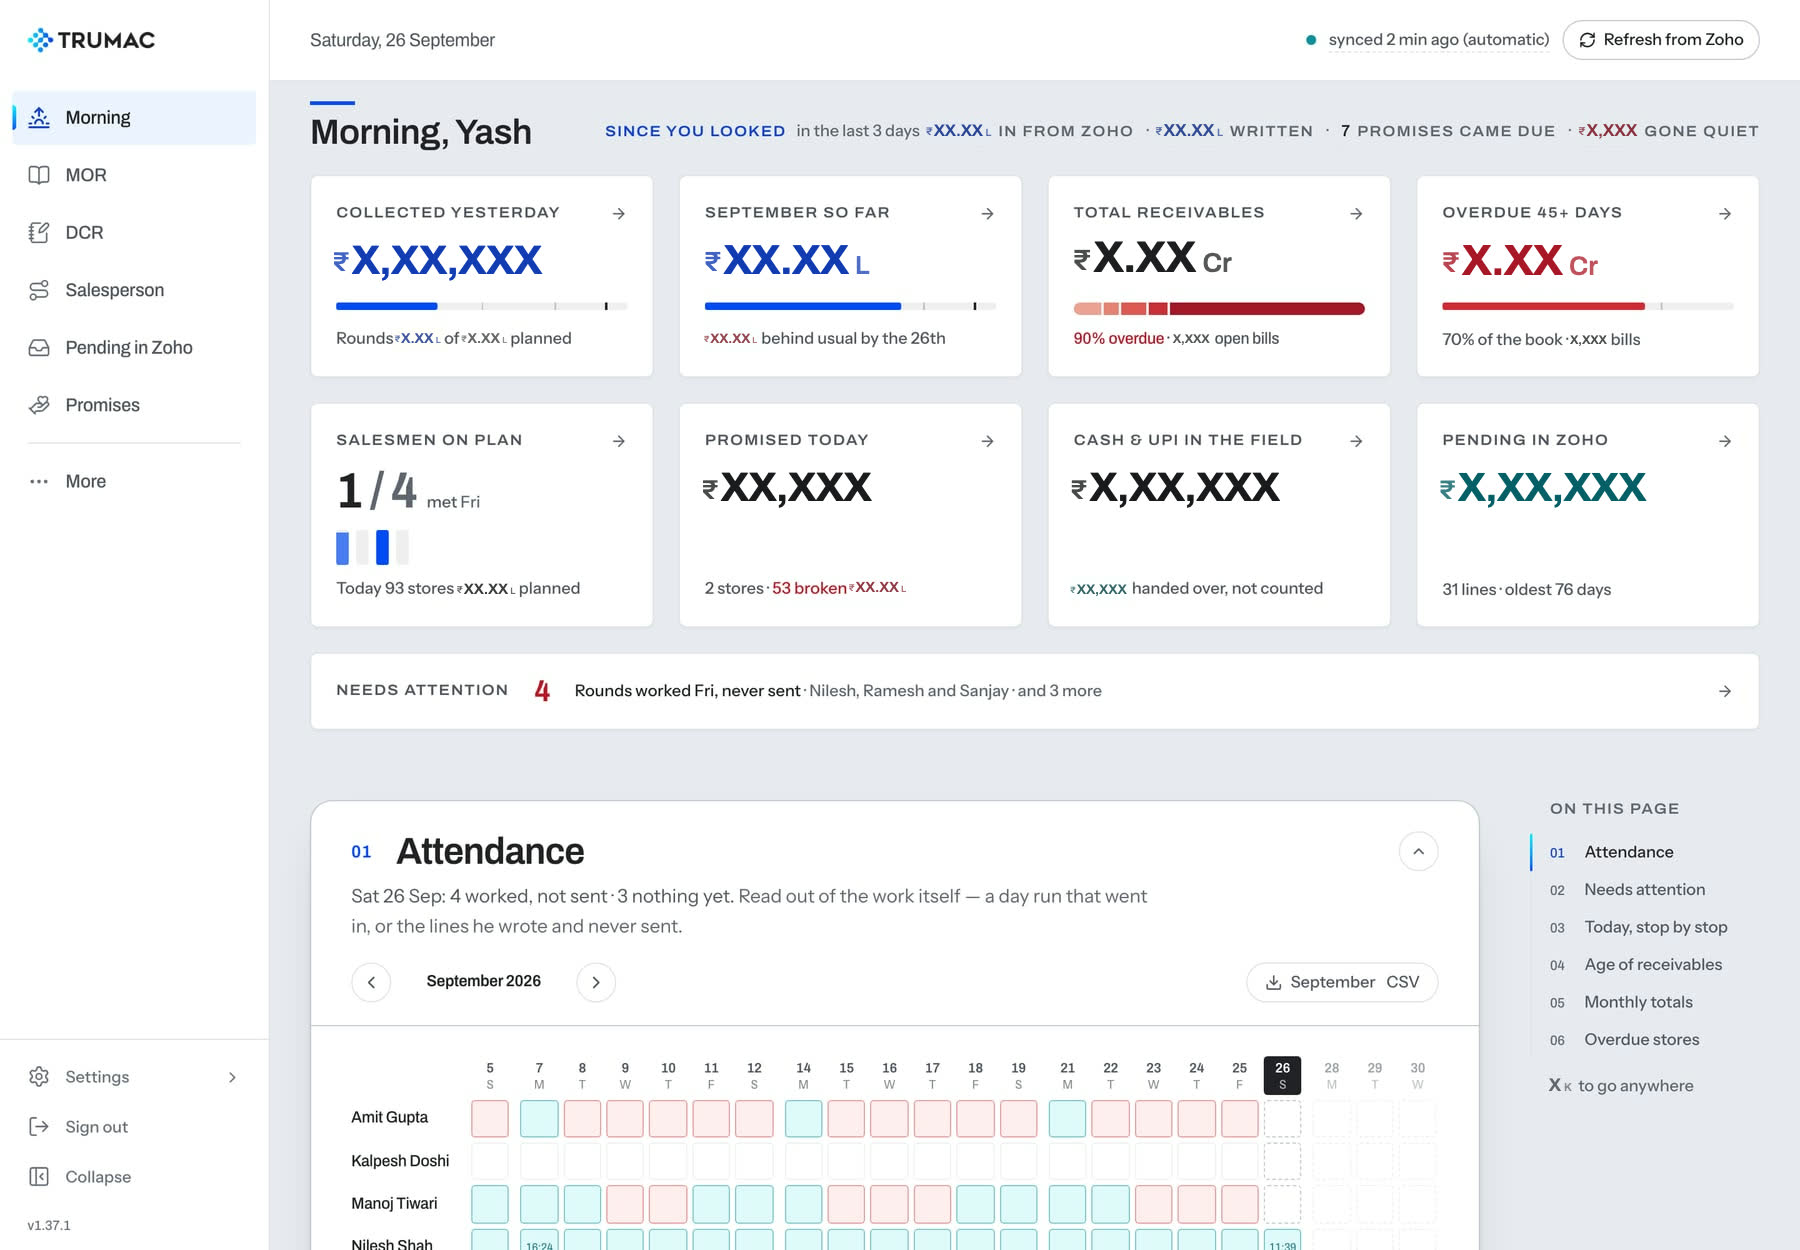Click the 'Amit Gupta' row name
1800x1250 pixels.
pyautogui.click(x=389, y=1117)
